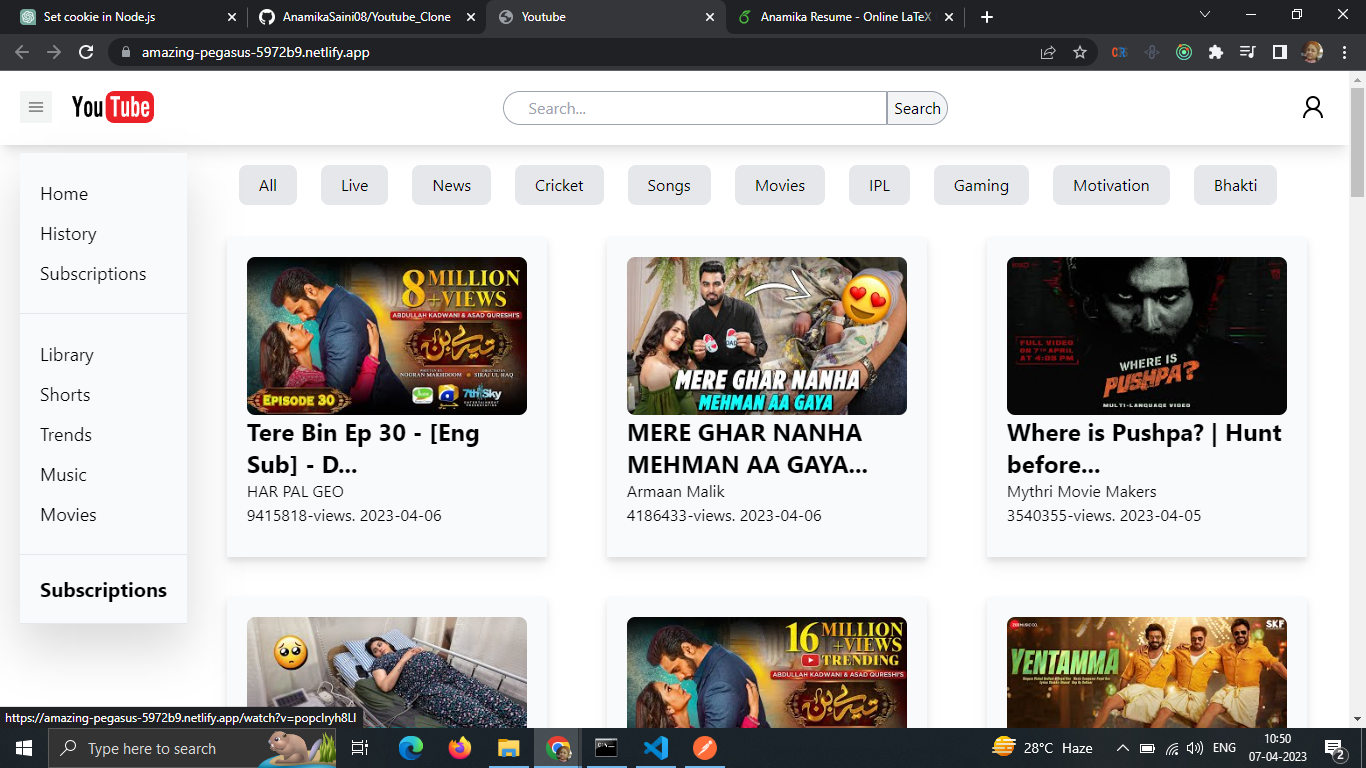Image resolution: width=1366 pixels, height=768 pixels.
Task: Open Trends from the sidebar
Action: click(x=66, y=434)
